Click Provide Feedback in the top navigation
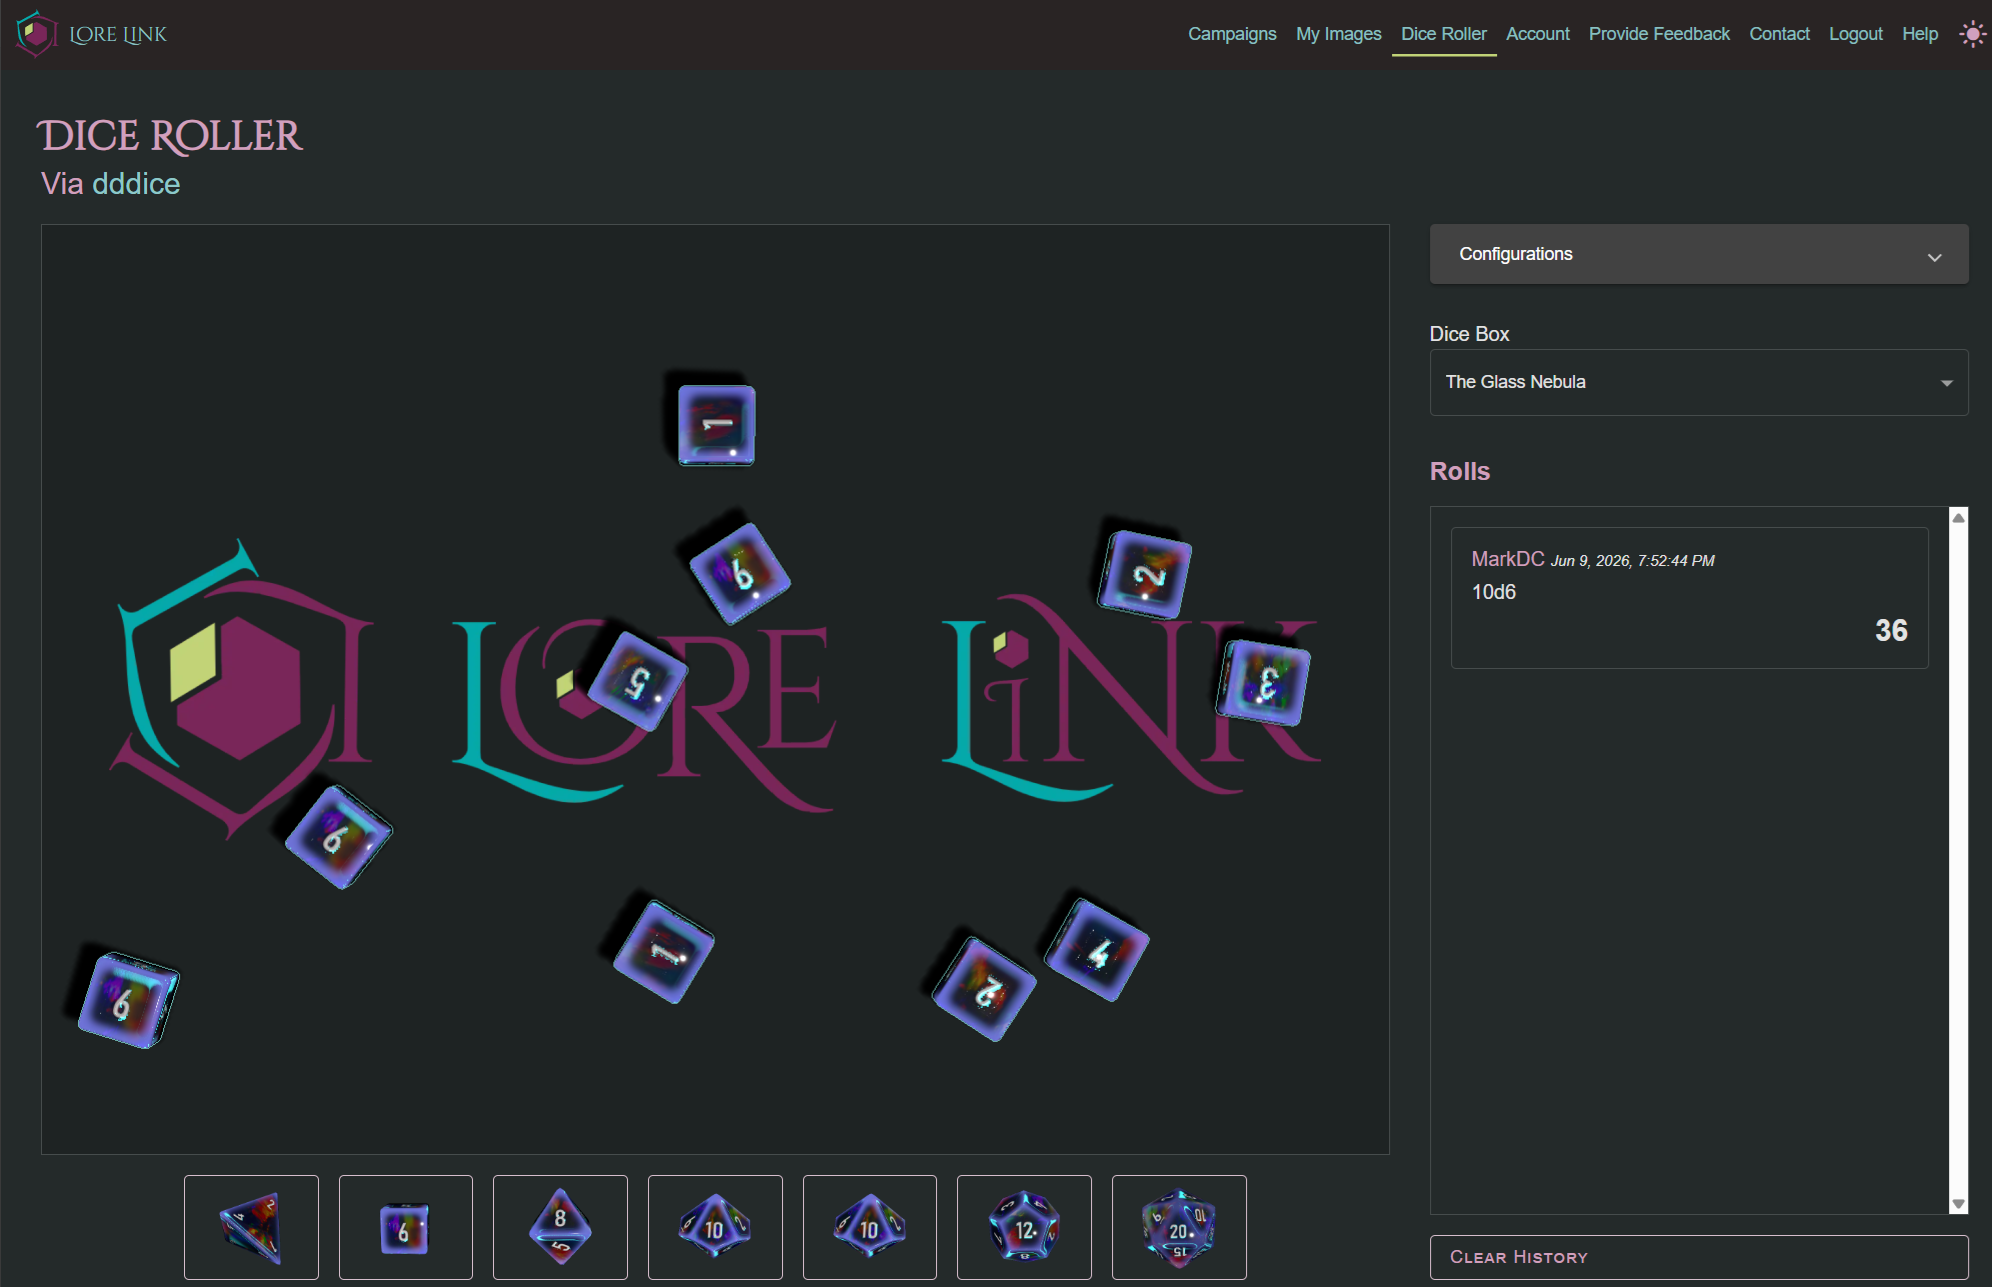Image resolution: width=1992 pixels, height=1287 pixels. (x=1659, y=34)
